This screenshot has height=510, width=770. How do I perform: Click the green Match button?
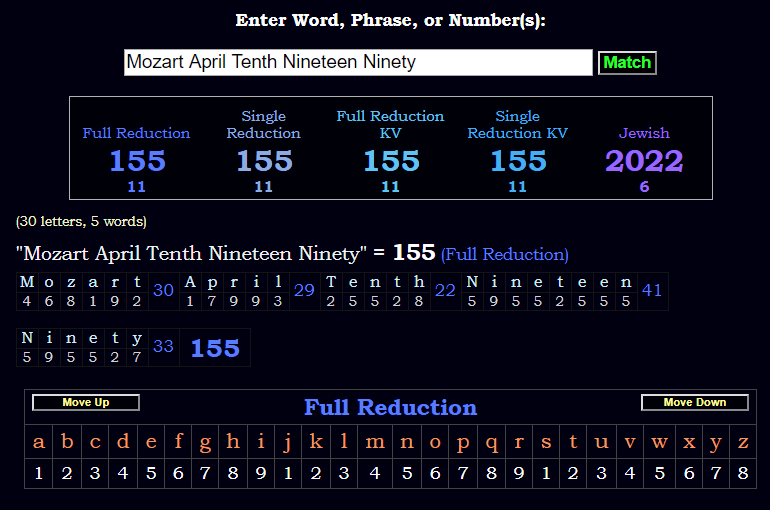(627, 63)
